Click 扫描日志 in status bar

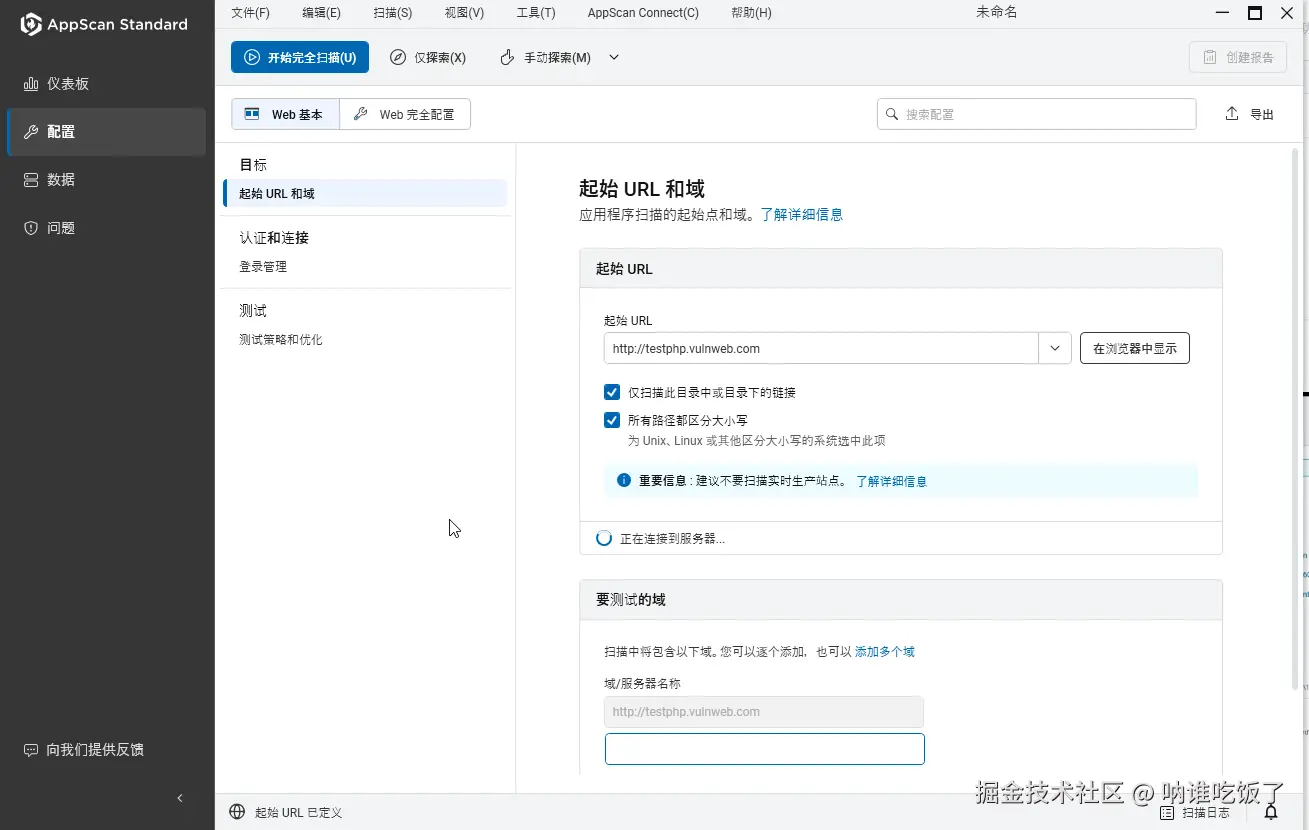point(1206,813)
